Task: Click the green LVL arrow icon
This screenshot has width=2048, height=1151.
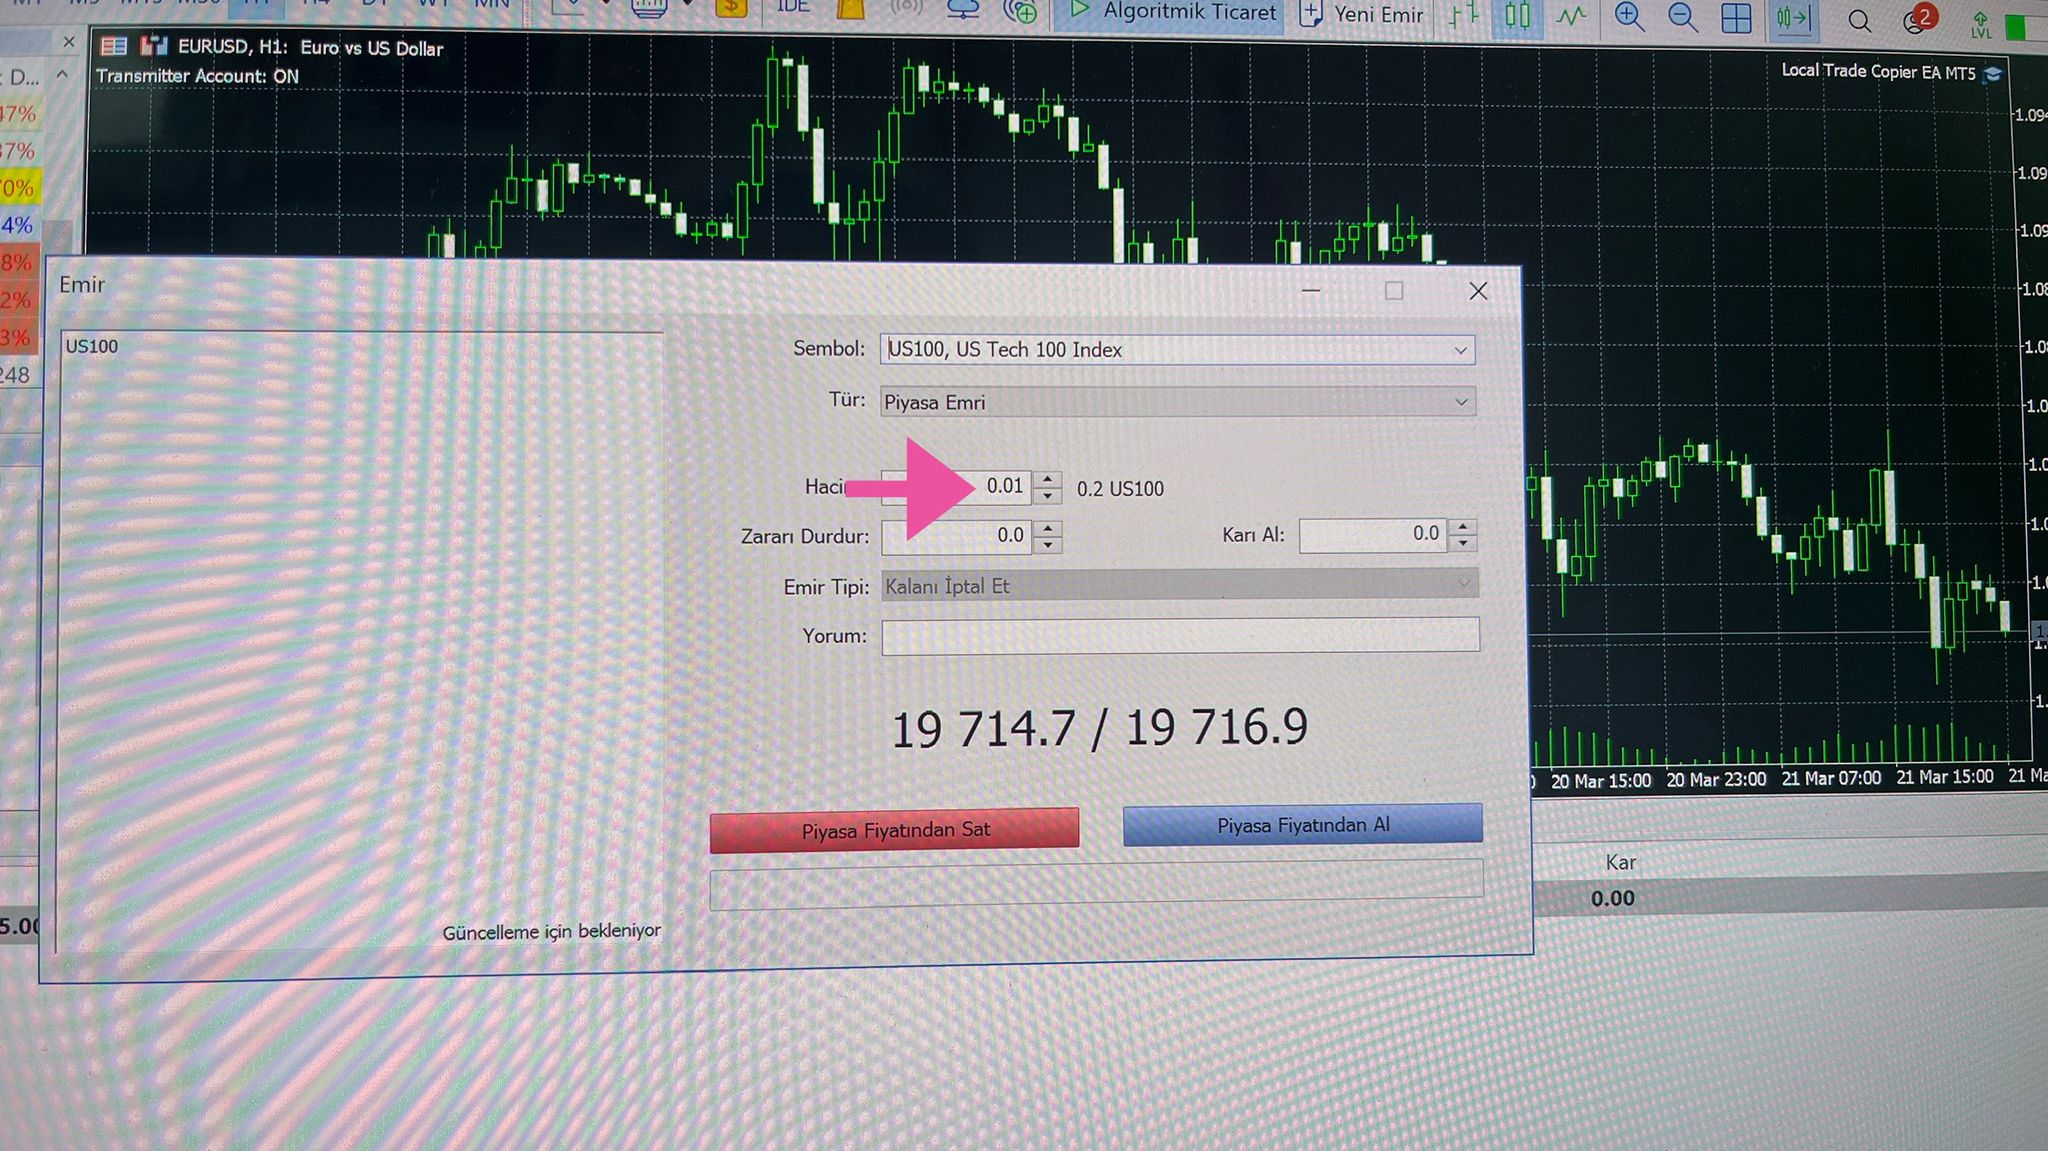Action: tap(1980, 24)
